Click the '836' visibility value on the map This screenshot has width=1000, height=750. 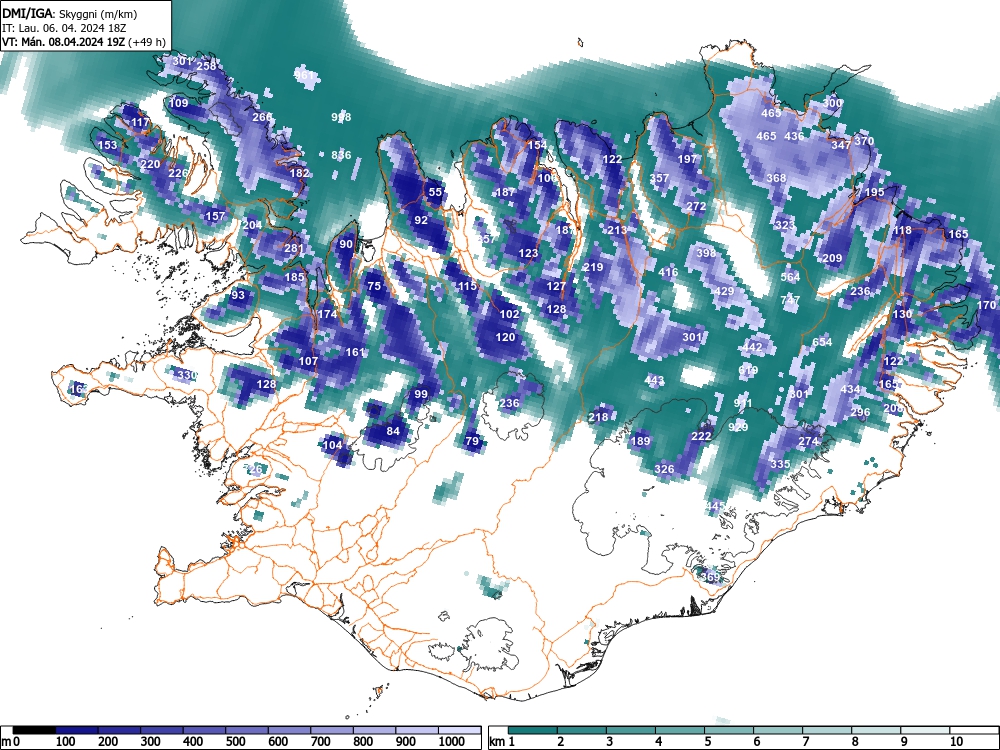pos(341,154)
